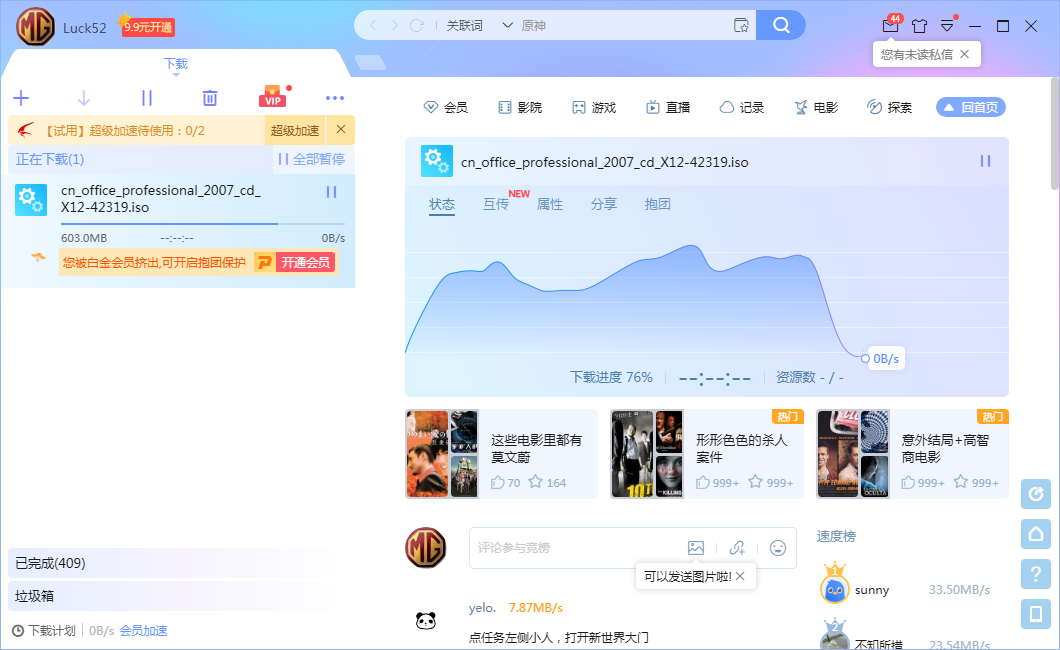This screenshot has height=650, width=1060.
Task: Like the 莫文蔚 card with thumbs-up 70
Action: tap(505, 482)
